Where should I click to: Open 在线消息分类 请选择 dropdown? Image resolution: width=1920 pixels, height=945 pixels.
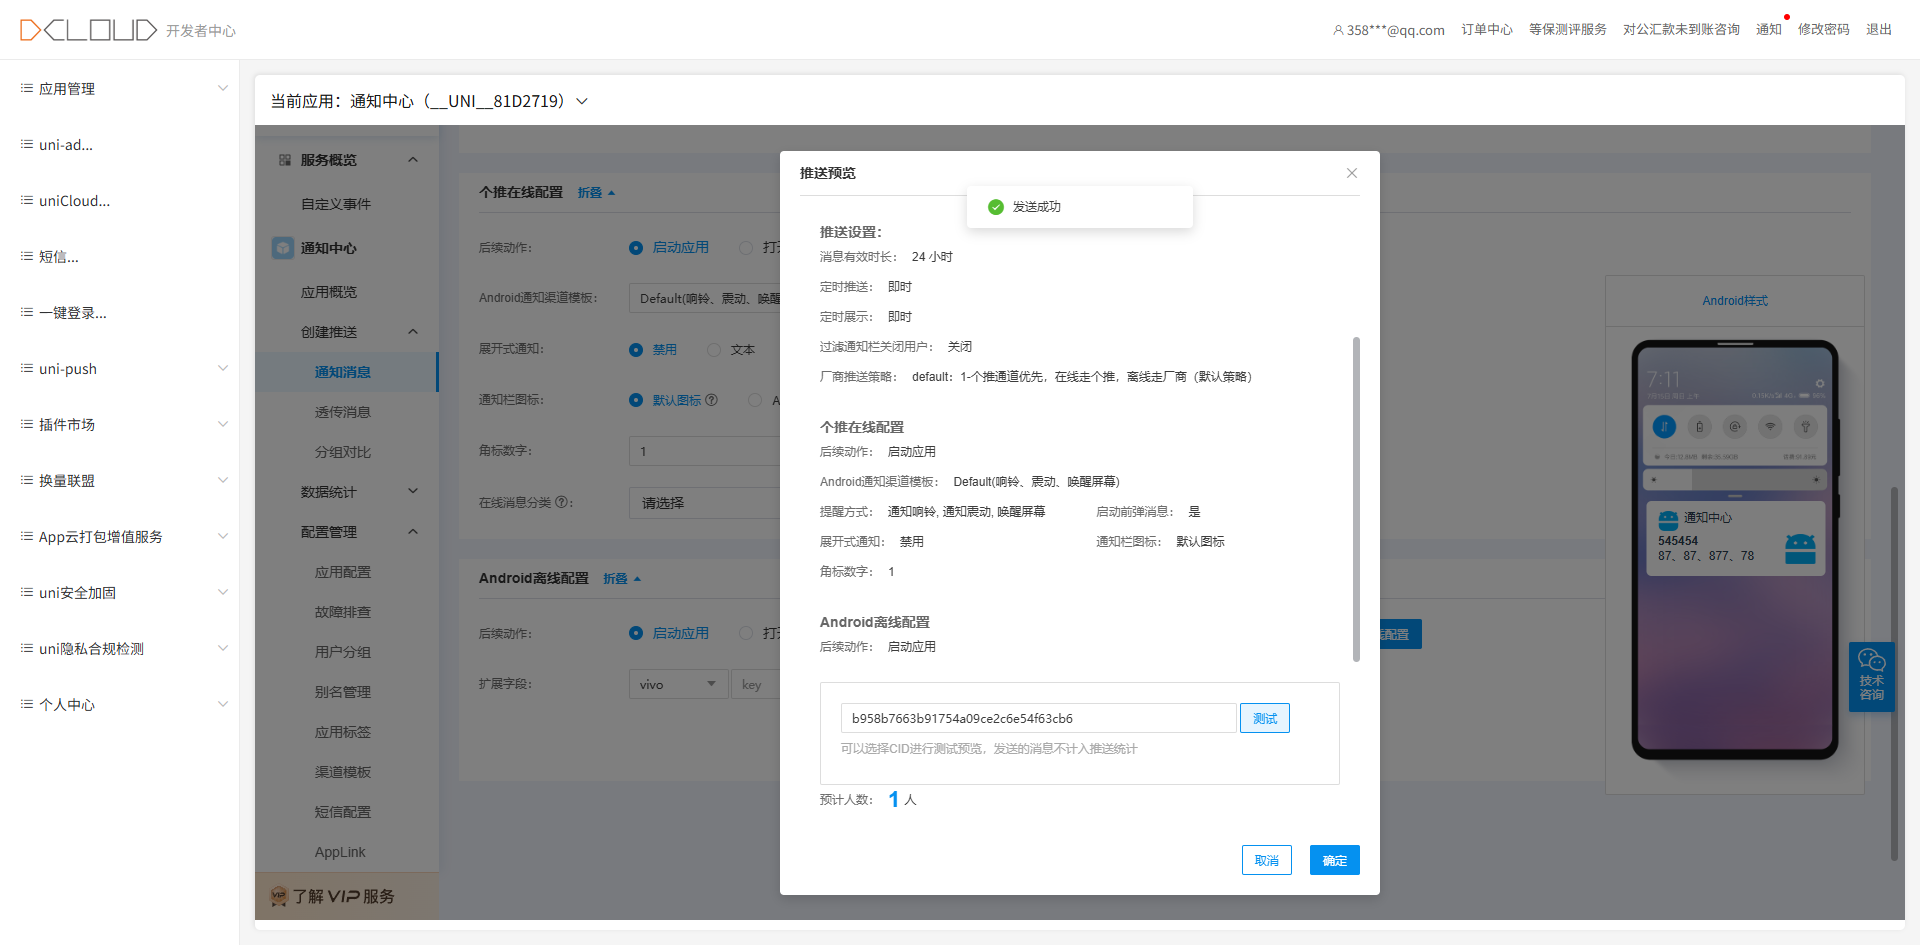(x=704, y=503)
